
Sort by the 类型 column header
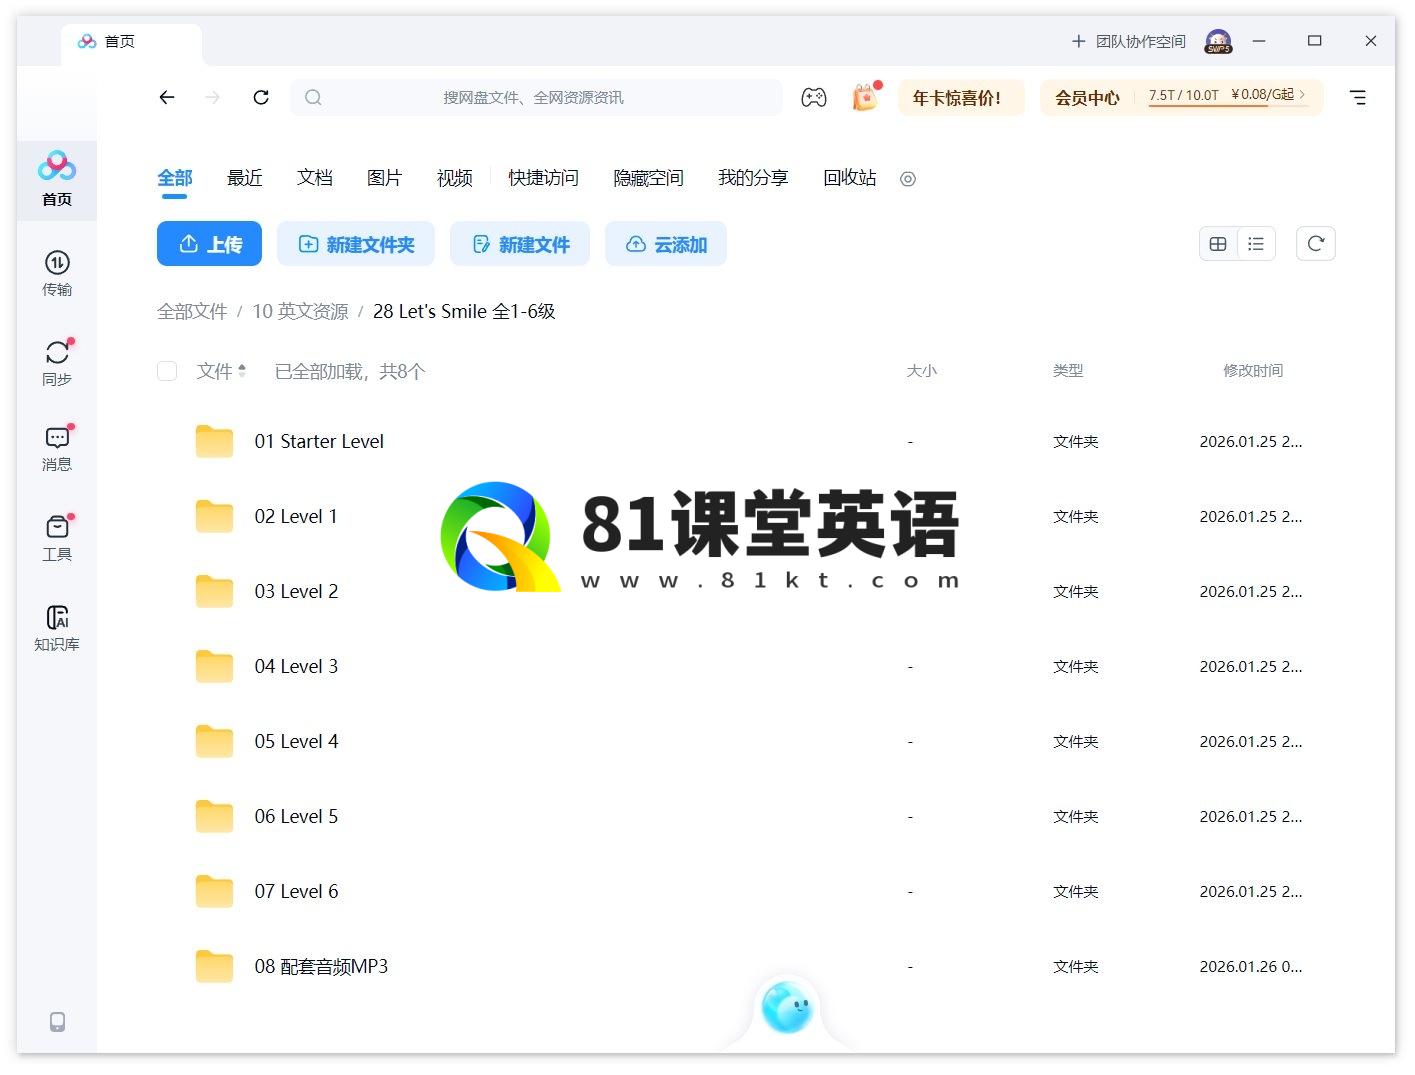[x=1068, y=371]
